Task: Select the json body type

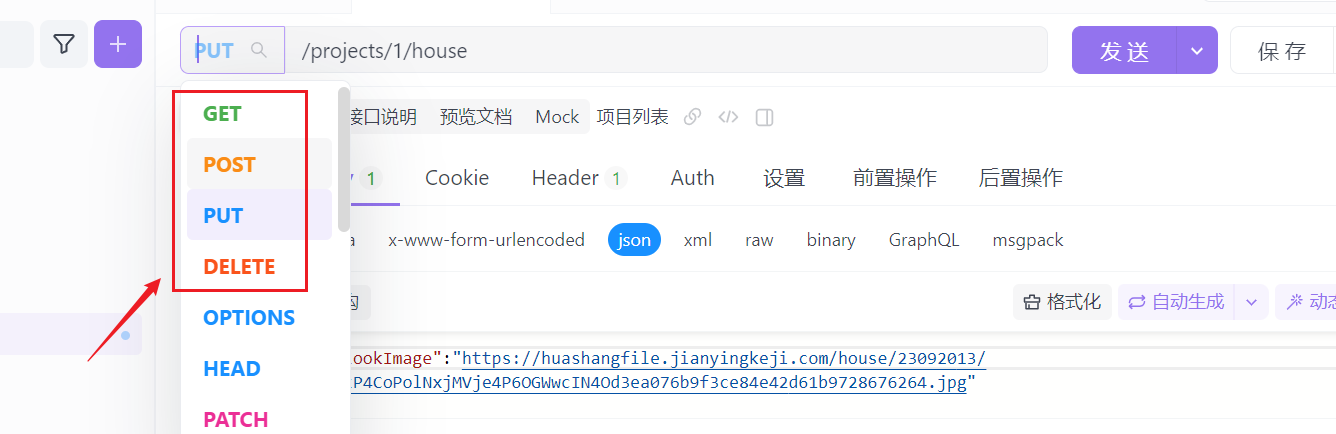Action: pyautogui.click(x=634, y=240)
